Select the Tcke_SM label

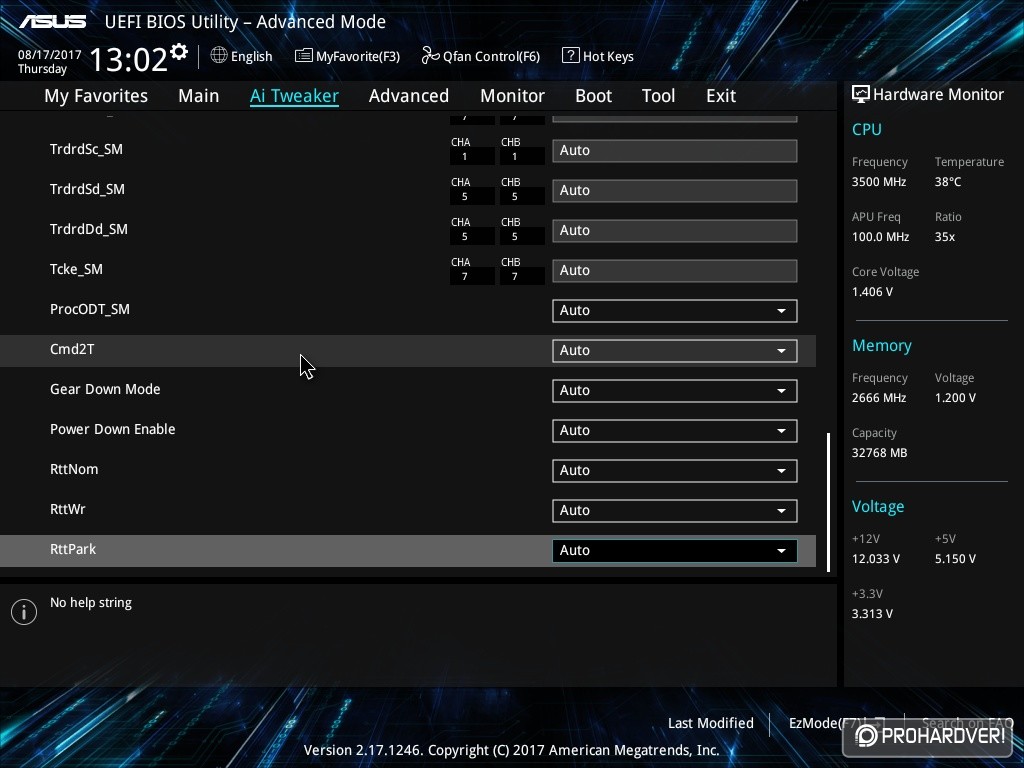pyautogui.click(x=76, y=269)
